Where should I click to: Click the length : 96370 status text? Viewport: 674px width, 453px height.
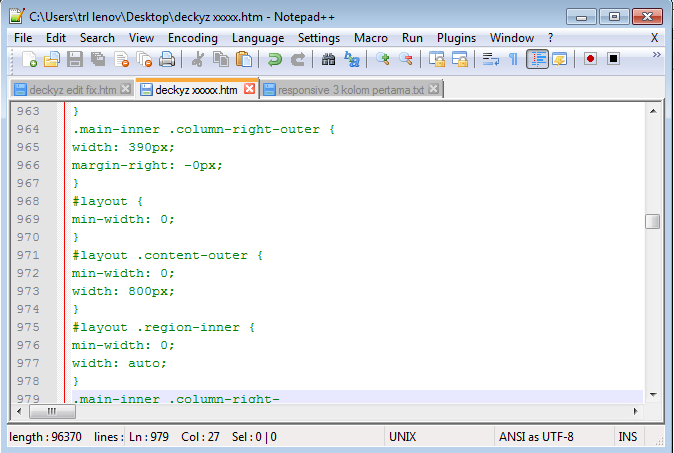pyautogui.click(x=45, y=437)
